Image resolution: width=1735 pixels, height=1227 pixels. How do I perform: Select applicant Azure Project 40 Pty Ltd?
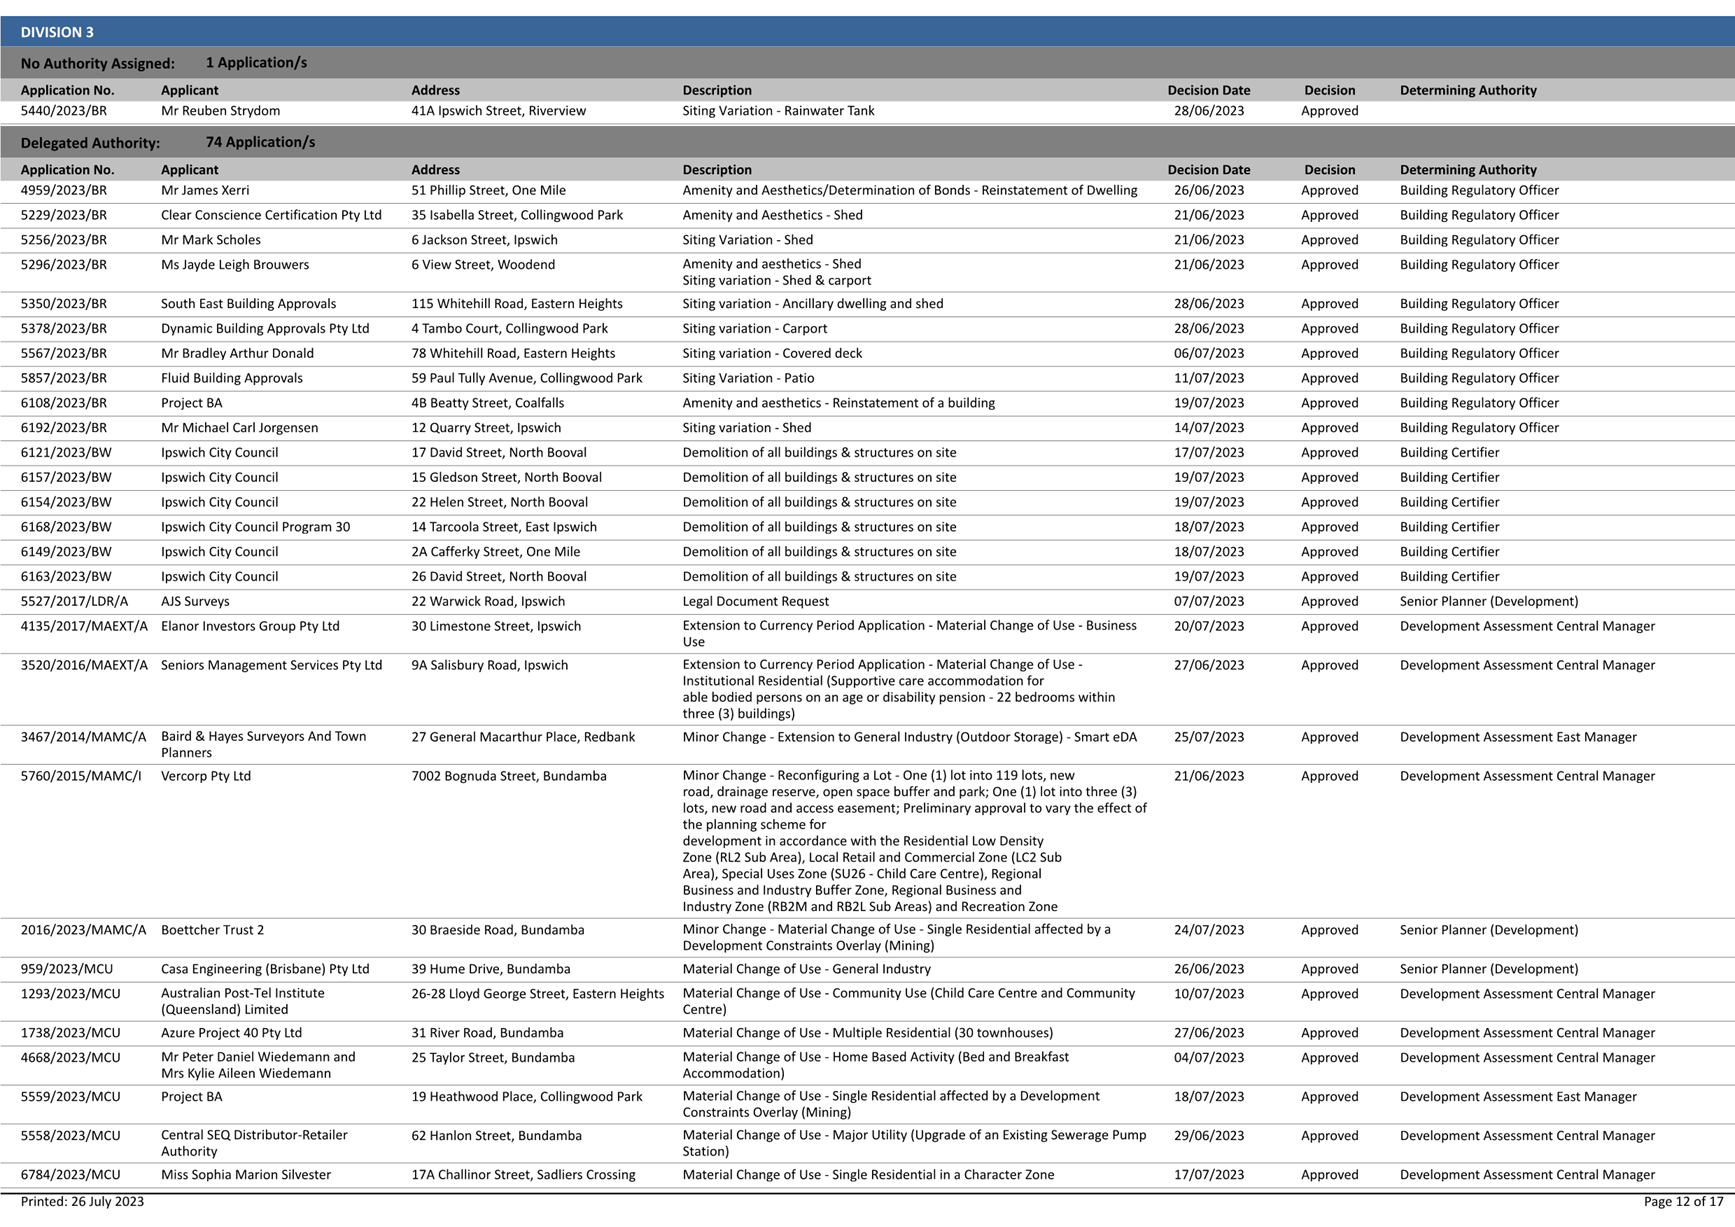(231, 1033)
